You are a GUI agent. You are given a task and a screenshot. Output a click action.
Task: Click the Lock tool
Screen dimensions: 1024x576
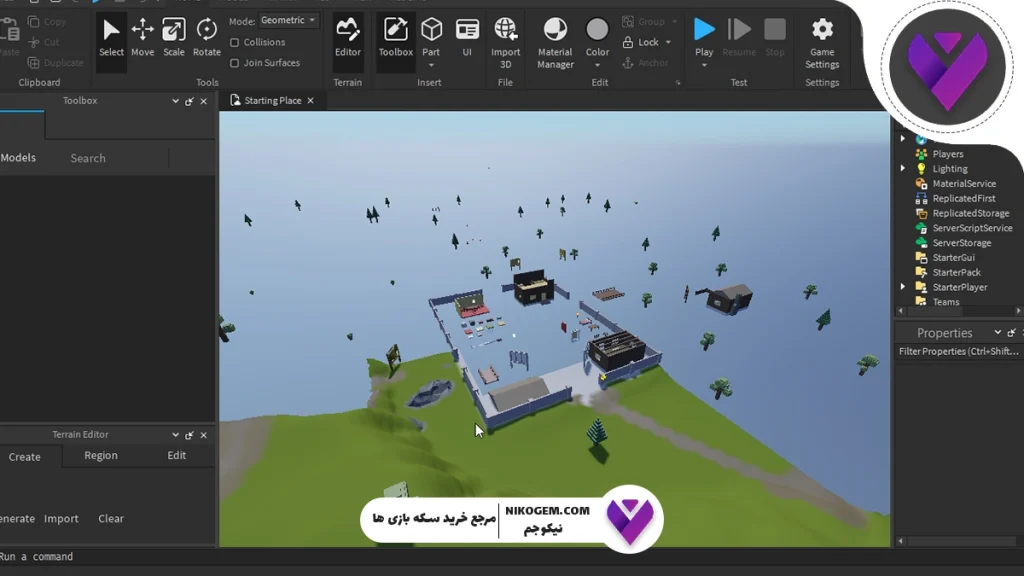pyautogui.click(x=641, y=42)
